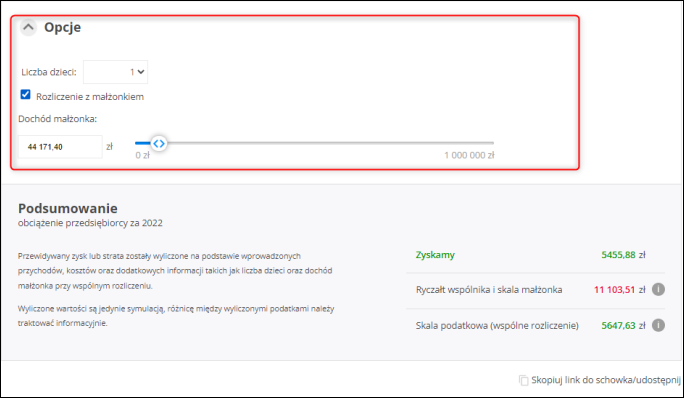Viewport: 684px width, 398px height.
Task: Collapse the Opcje section chevron
Action: (28, 27)
